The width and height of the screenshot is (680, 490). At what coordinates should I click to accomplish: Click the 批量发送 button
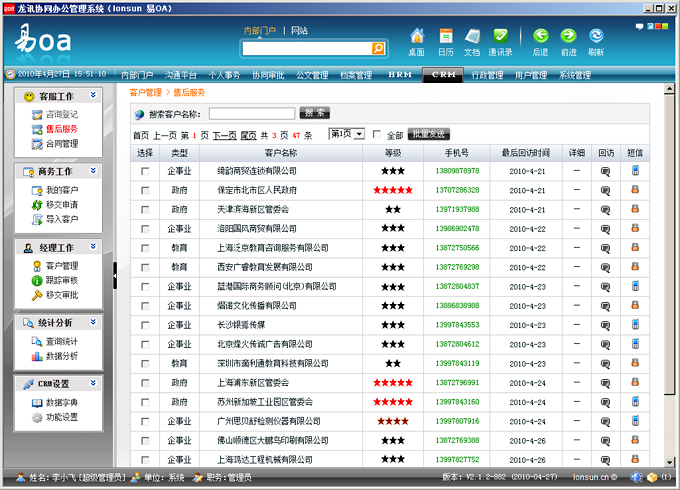point(428,134)
